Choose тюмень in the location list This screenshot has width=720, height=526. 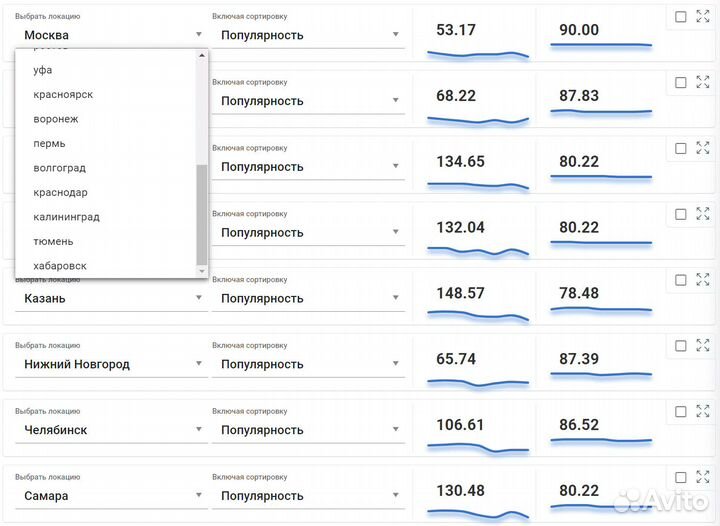coord(53,241)
